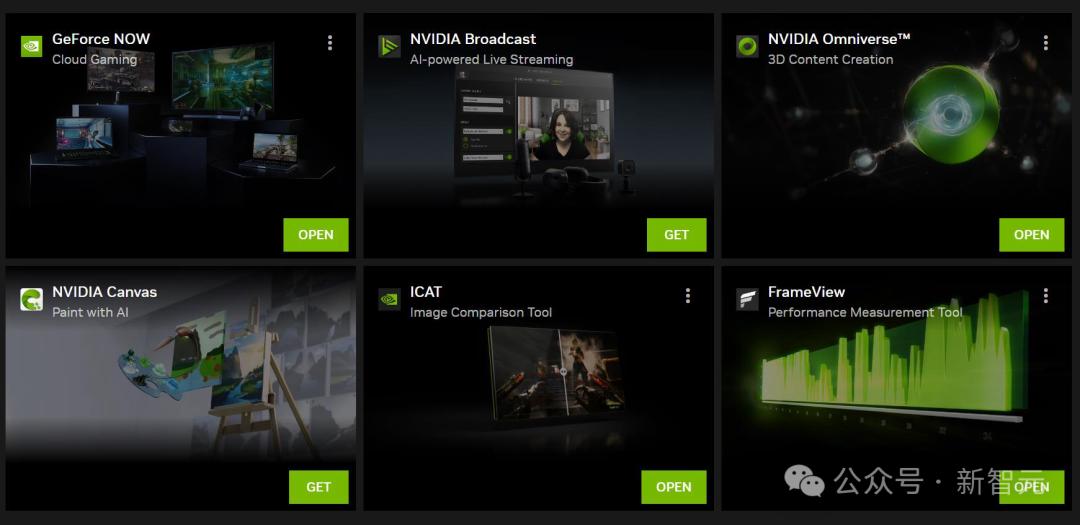The height and width of the screenshot is (525, 1080).
Task: Select the ICAT split-screen comparison image
Action: [x=556, y=373]
